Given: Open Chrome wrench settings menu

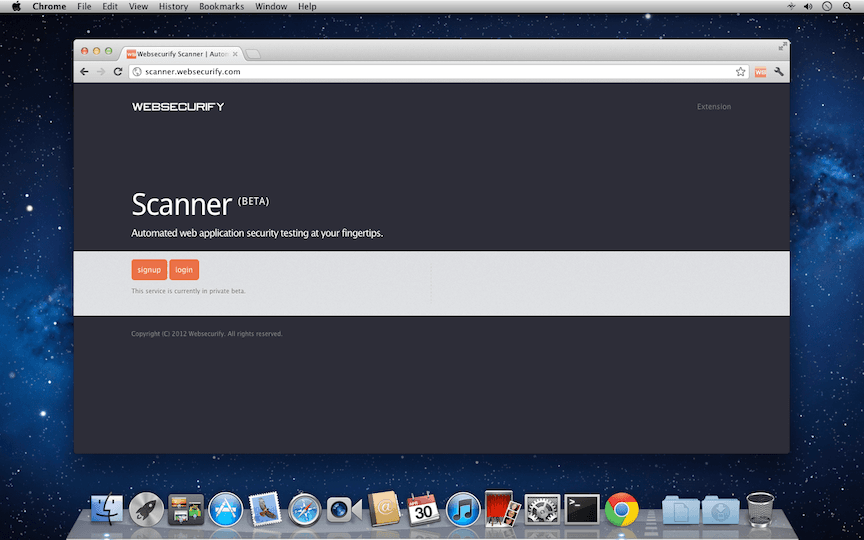Looking at the screenshot, I should coord(779,72).
